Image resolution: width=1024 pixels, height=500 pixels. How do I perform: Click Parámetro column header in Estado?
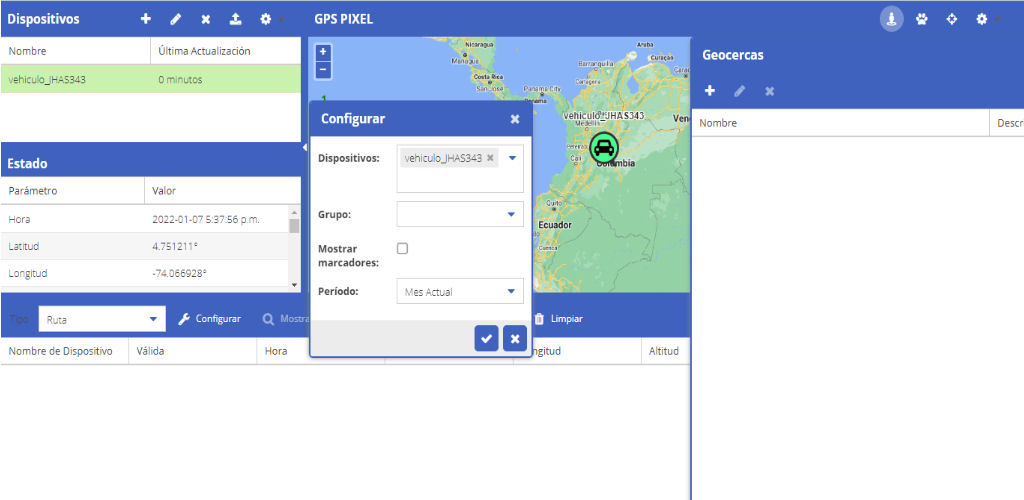(72, 191)
